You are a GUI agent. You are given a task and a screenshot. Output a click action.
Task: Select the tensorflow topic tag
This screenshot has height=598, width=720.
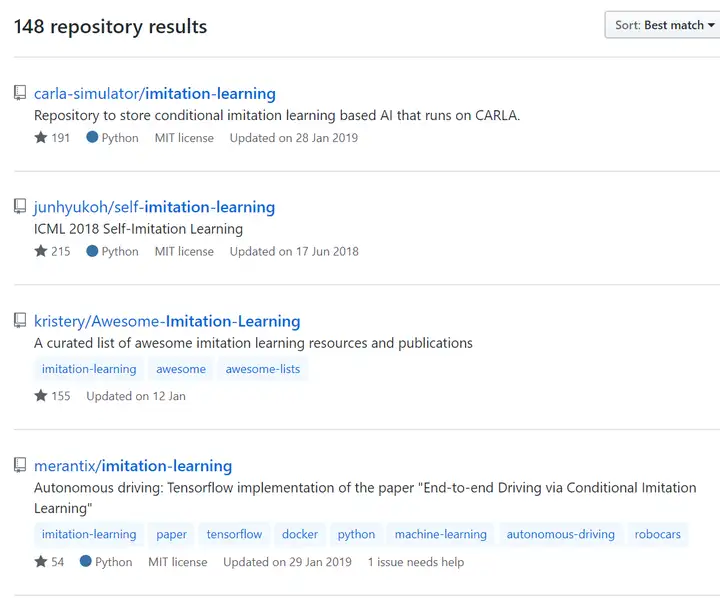pyautogui.click(x=234, y=534)
